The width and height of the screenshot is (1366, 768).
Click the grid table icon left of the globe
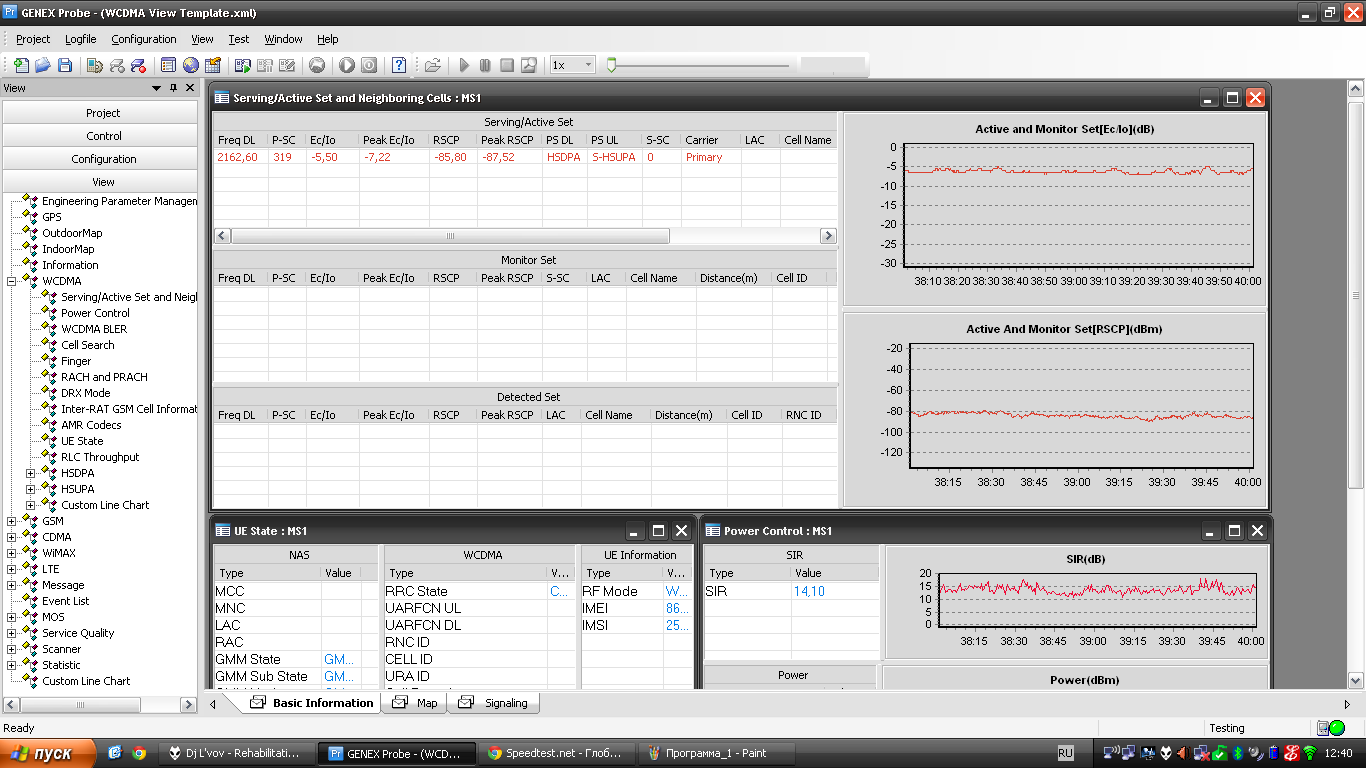click(168, 65)
